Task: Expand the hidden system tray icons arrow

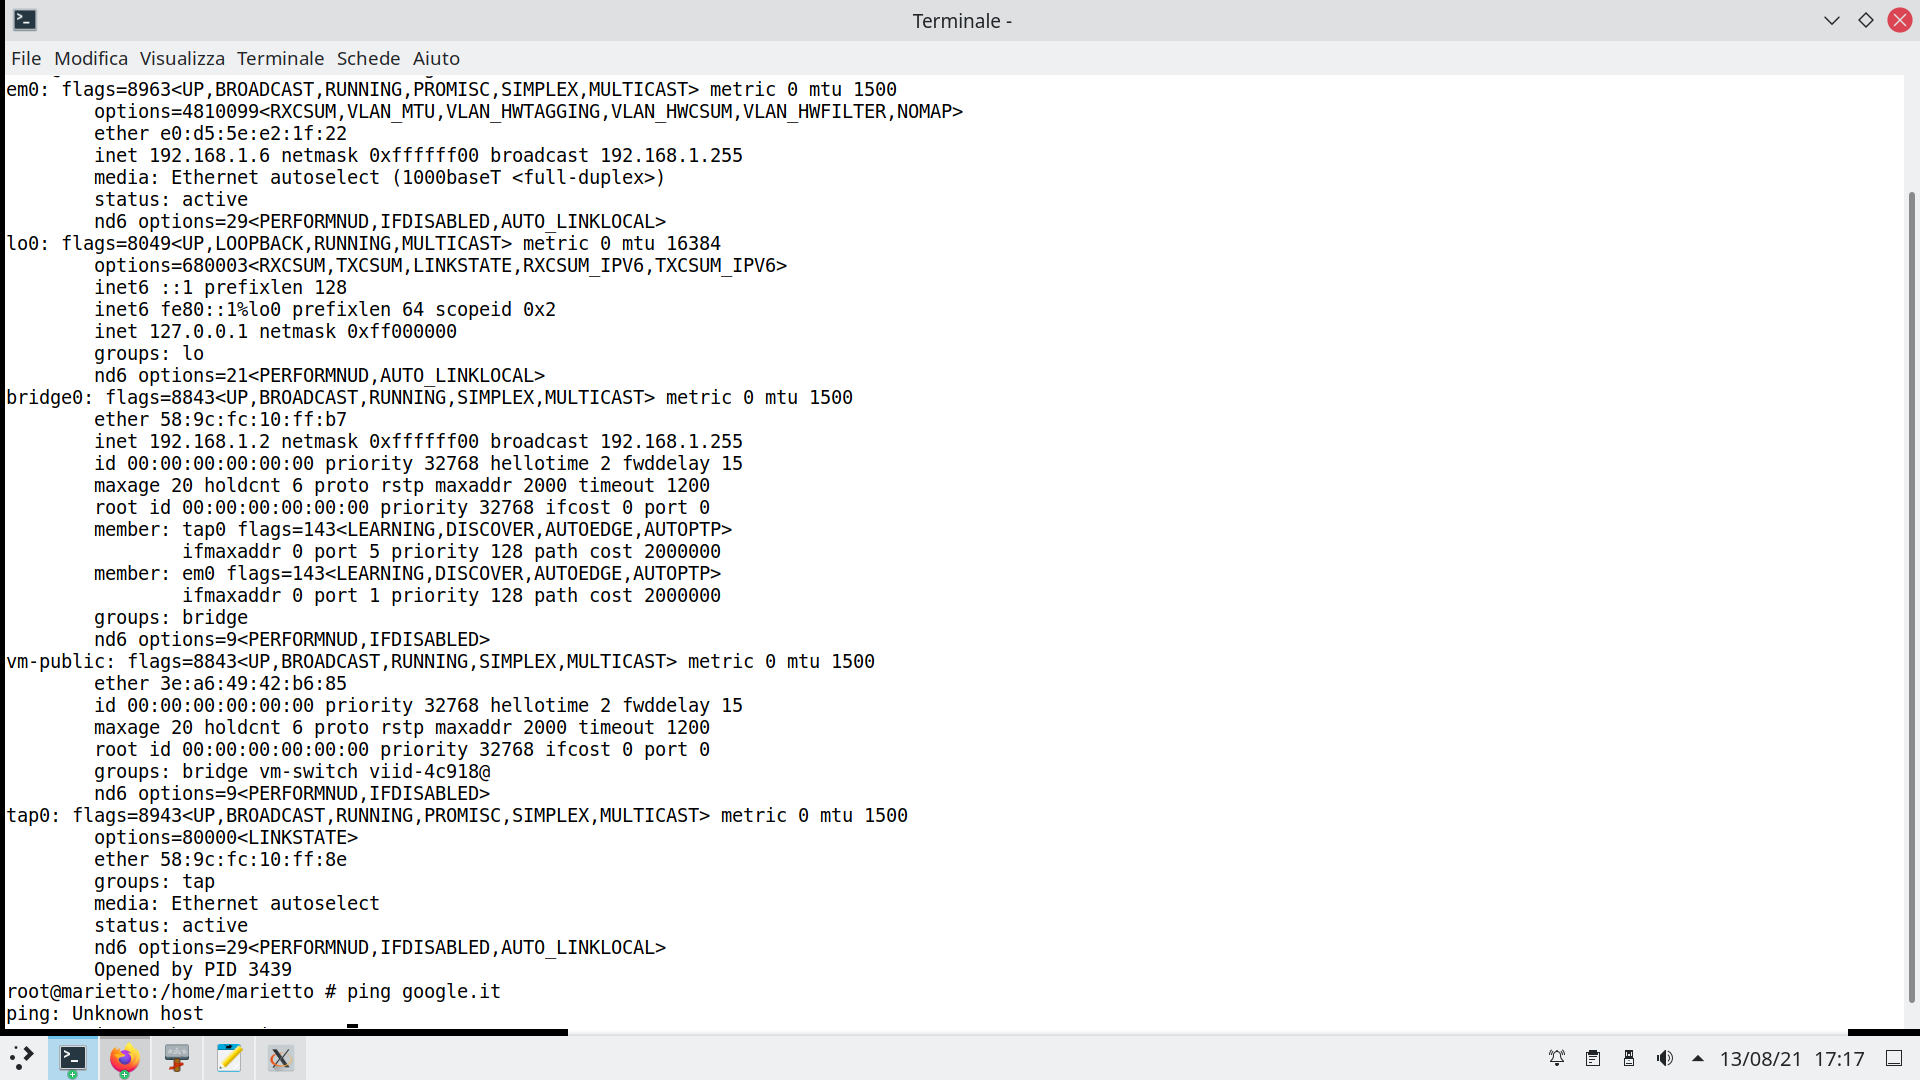Action: pos(1698,1058)
